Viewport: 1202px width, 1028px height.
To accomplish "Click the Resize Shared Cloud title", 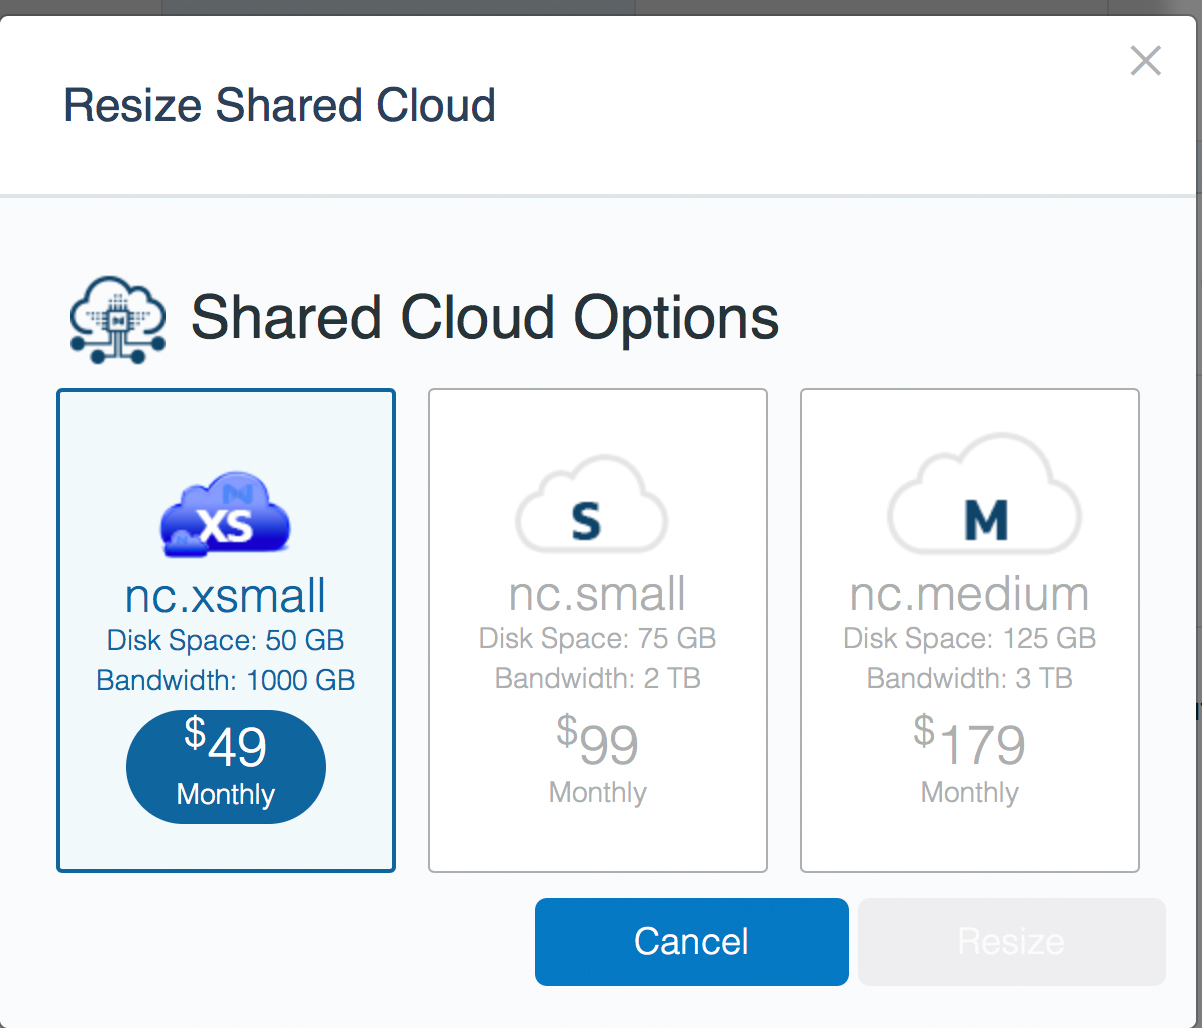I will [280, 106].
